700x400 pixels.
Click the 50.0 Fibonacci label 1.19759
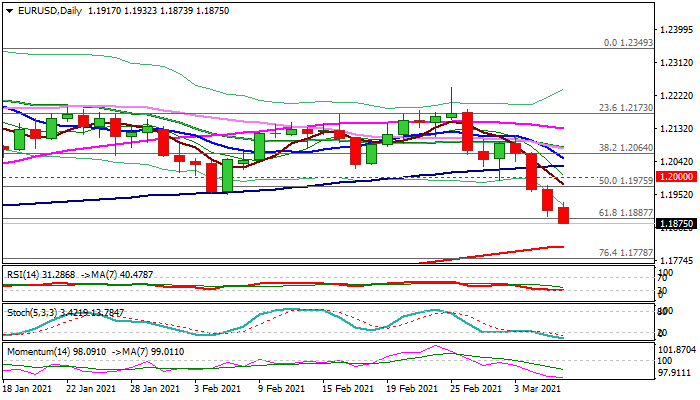(626, 180)
